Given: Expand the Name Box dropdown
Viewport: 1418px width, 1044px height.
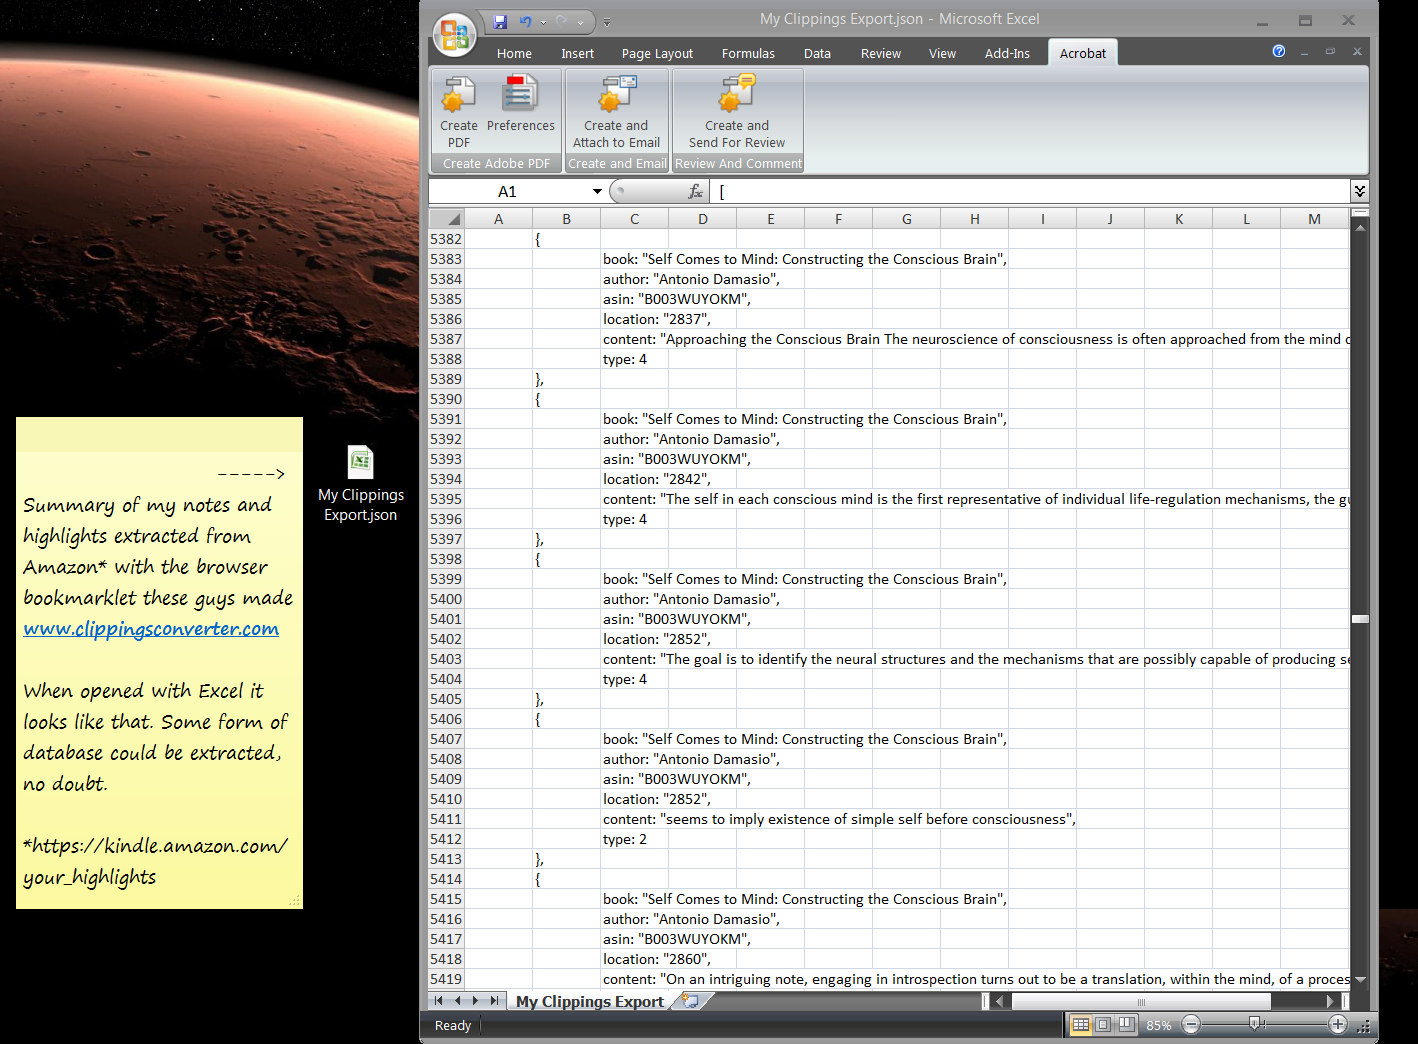Looking at the screenshot, I should (597, 191).
